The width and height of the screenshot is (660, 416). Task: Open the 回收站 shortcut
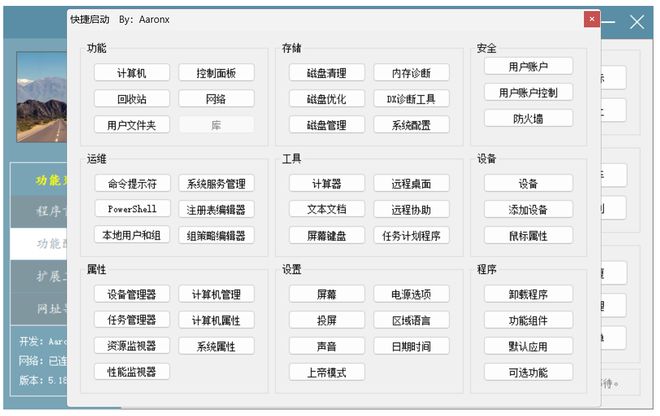point(132,99)
